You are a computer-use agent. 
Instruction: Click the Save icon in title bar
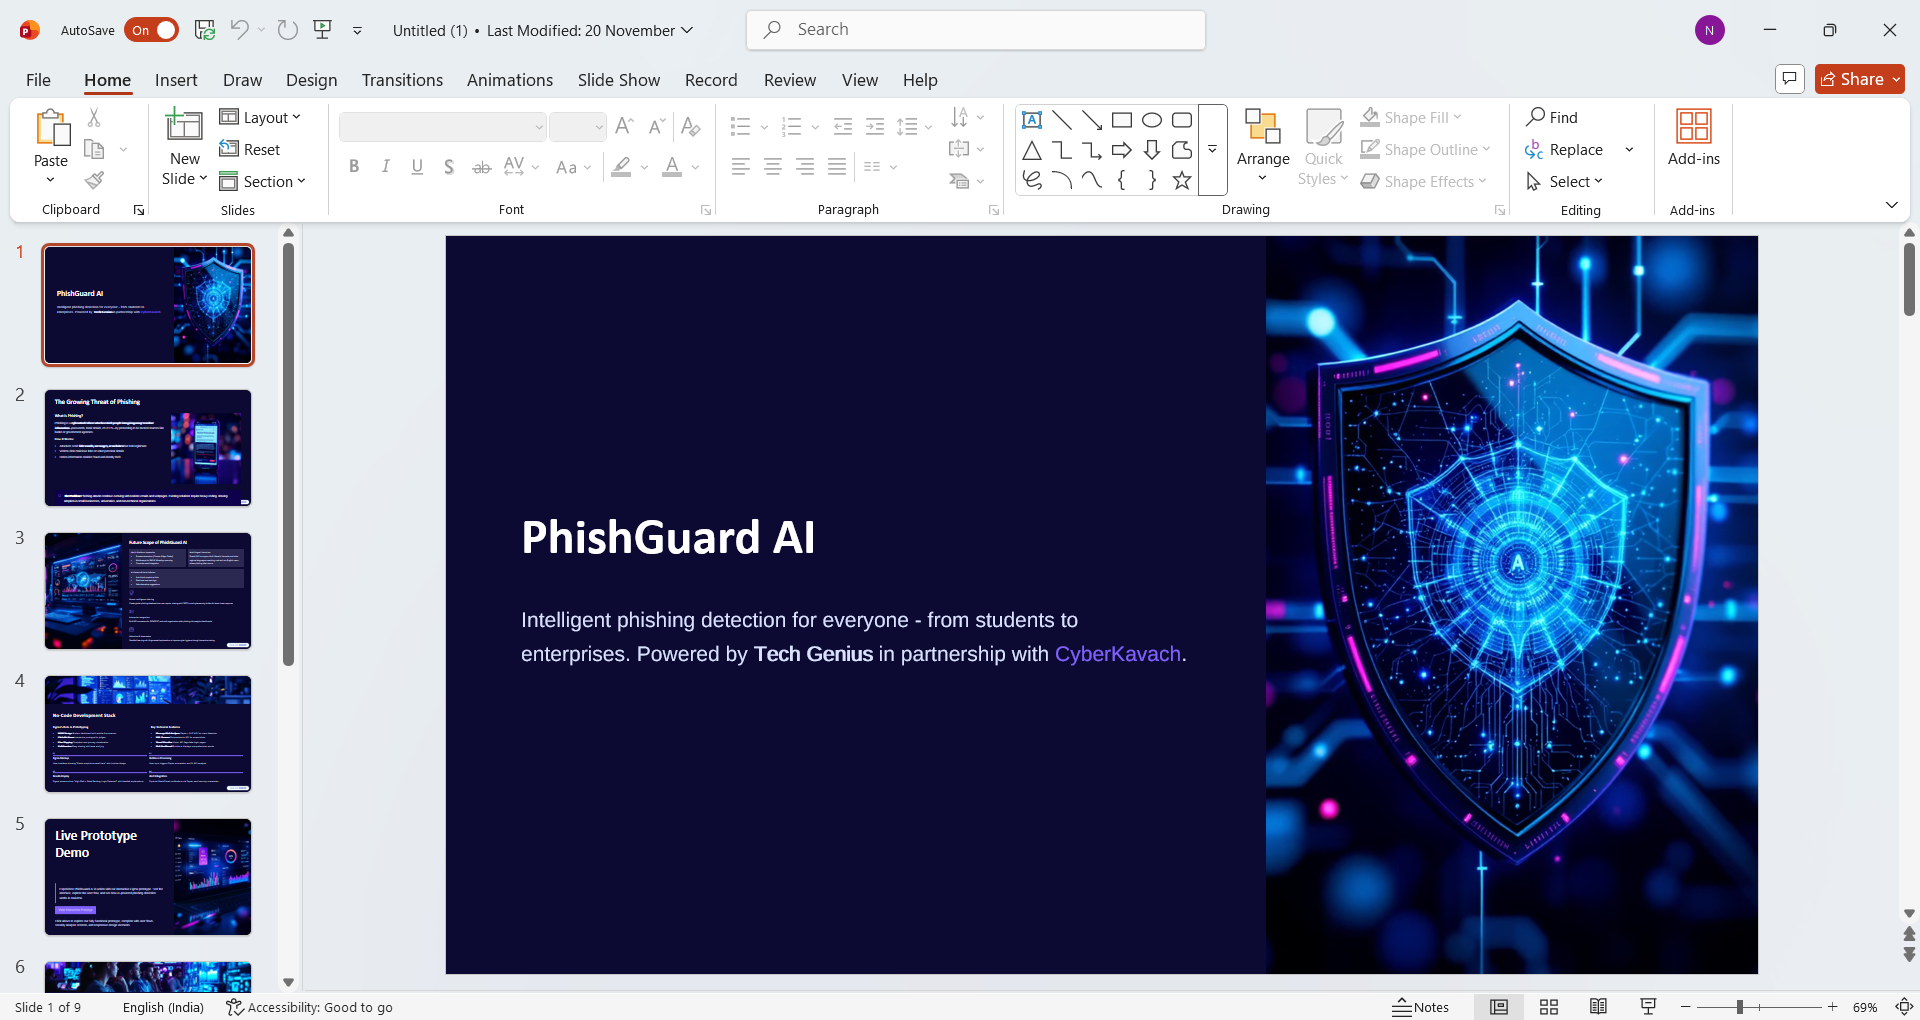205,30
